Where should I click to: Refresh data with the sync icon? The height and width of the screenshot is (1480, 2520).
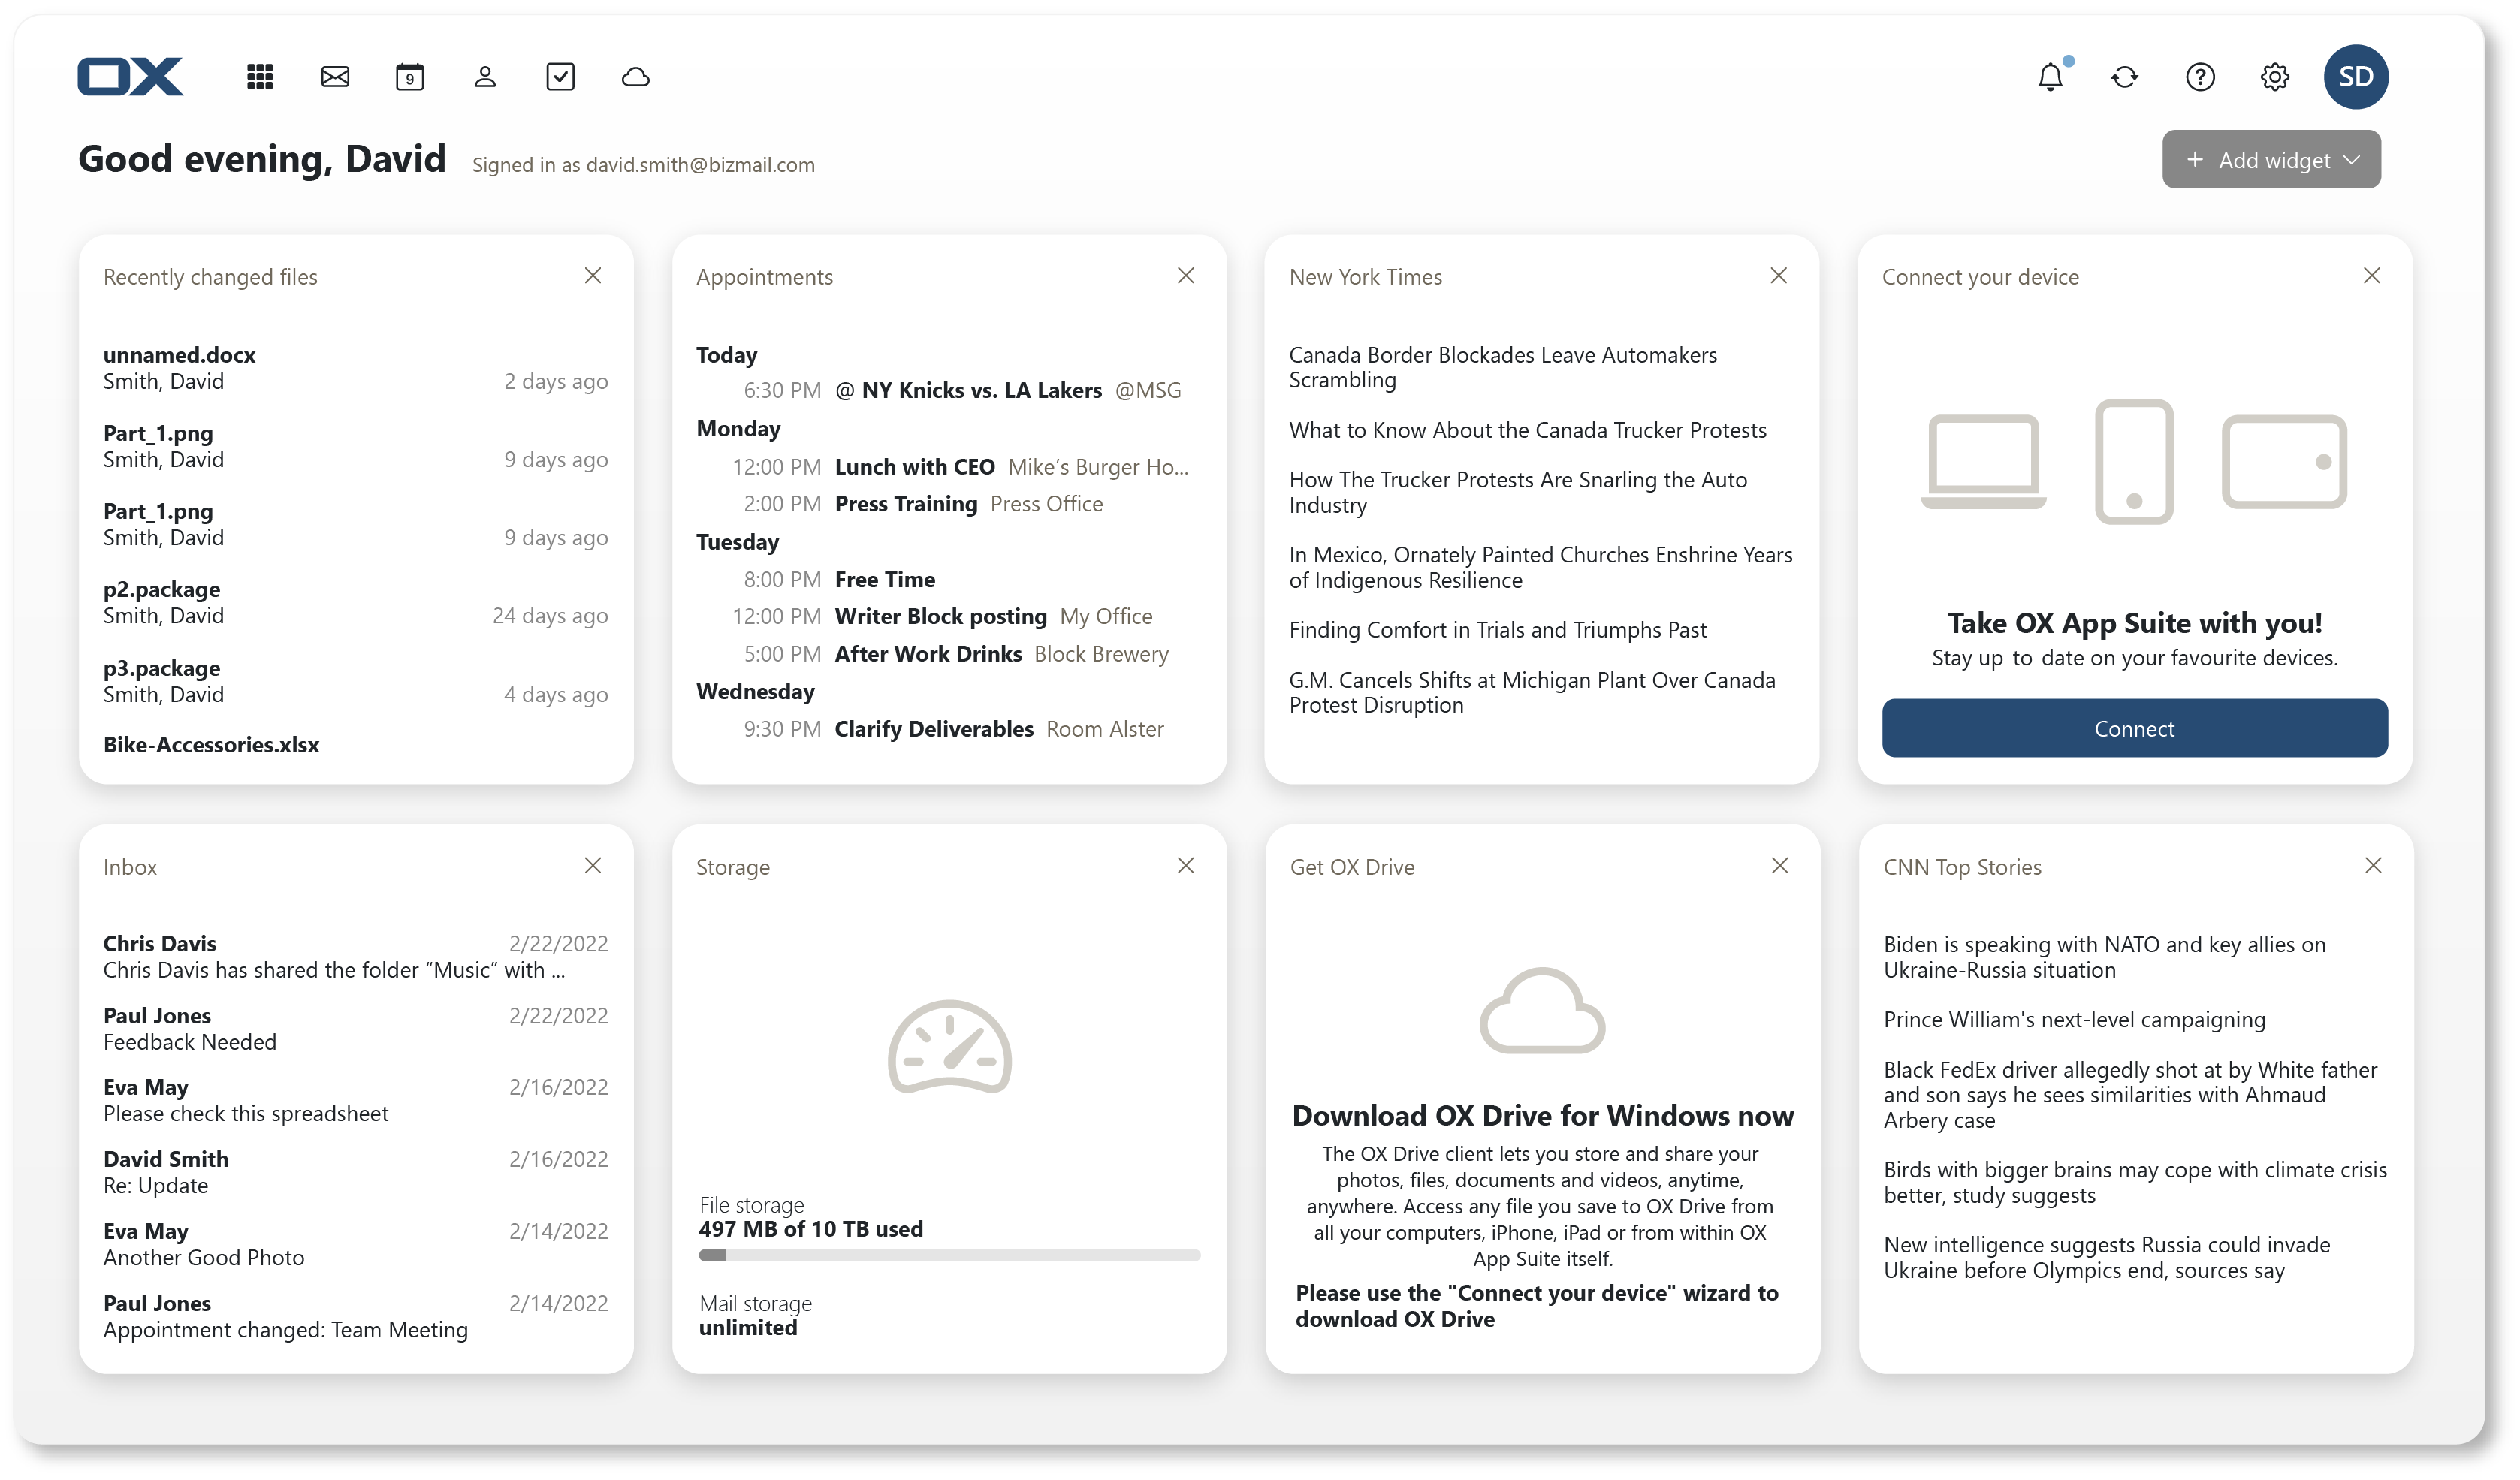tap(2125, 77)
